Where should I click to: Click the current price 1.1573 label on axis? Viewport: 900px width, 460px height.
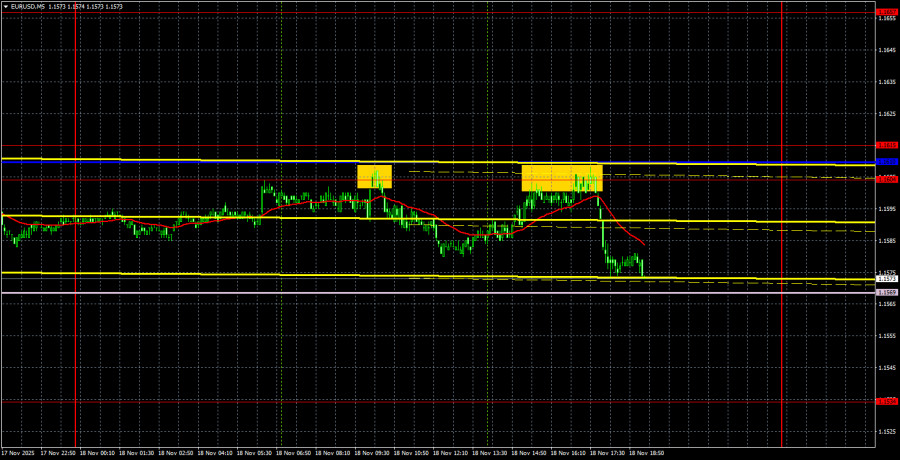coord(886,279)
